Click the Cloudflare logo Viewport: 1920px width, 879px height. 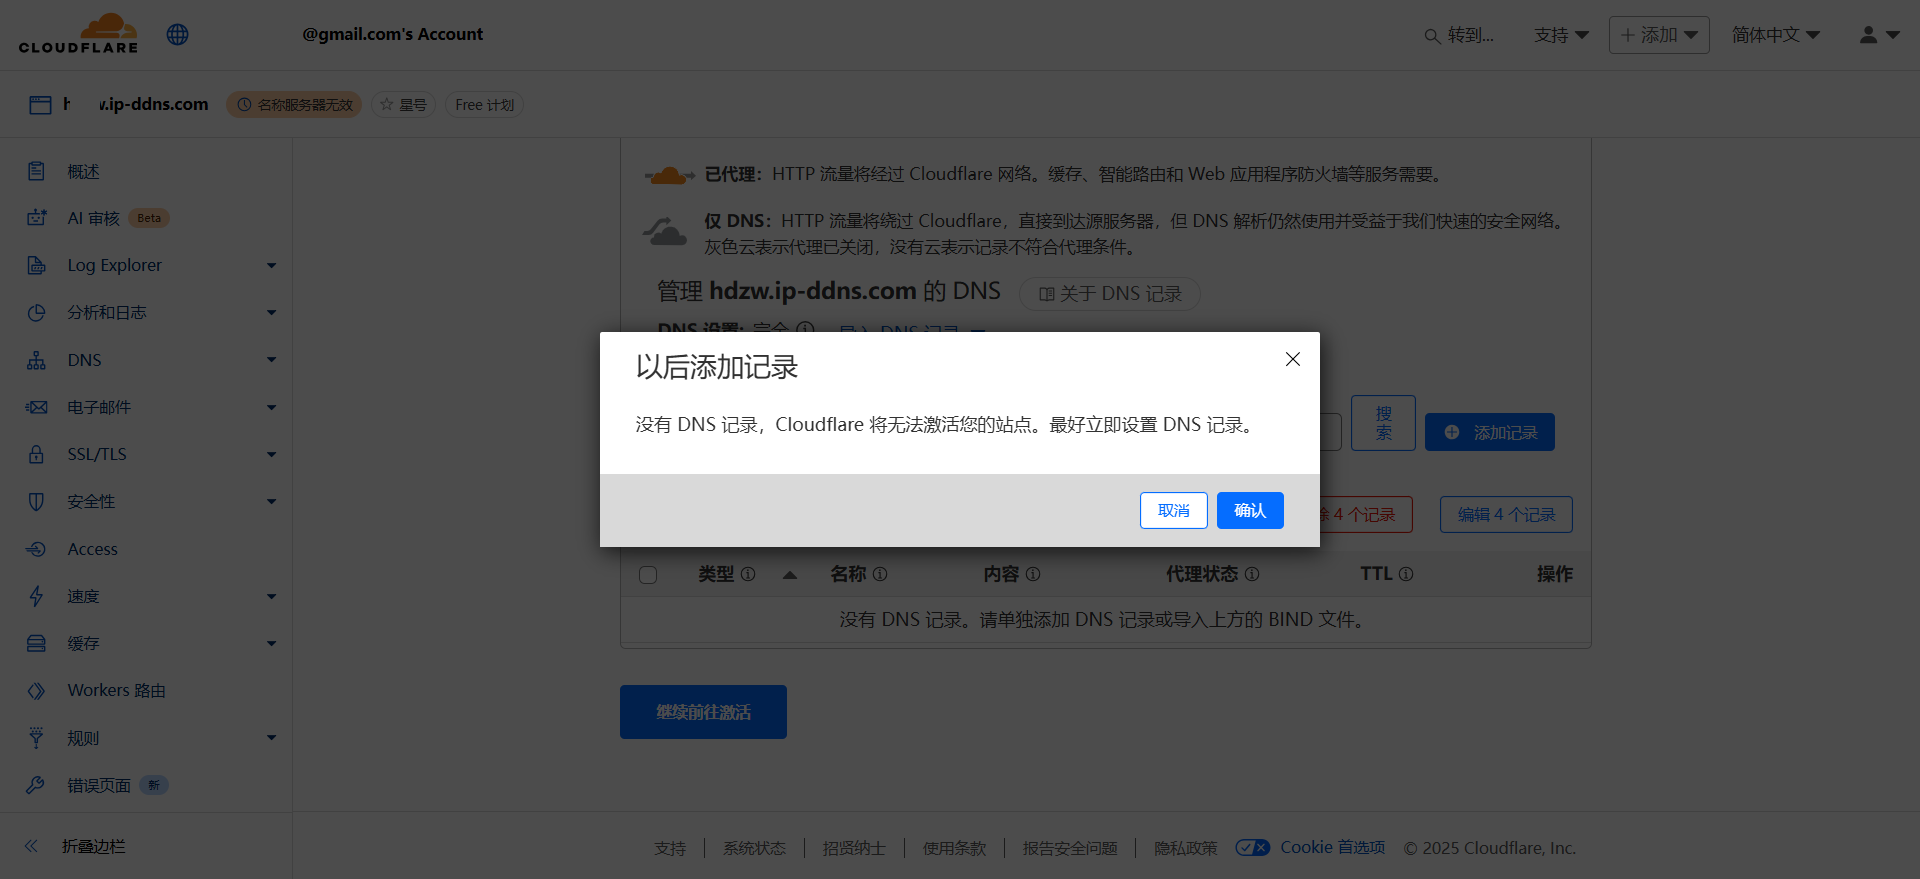tap(78, 34)
